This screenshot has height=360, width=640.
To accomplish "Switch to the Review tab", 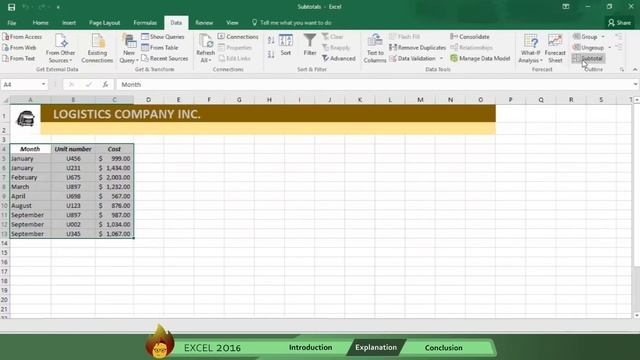I will (x=204, y=23).
